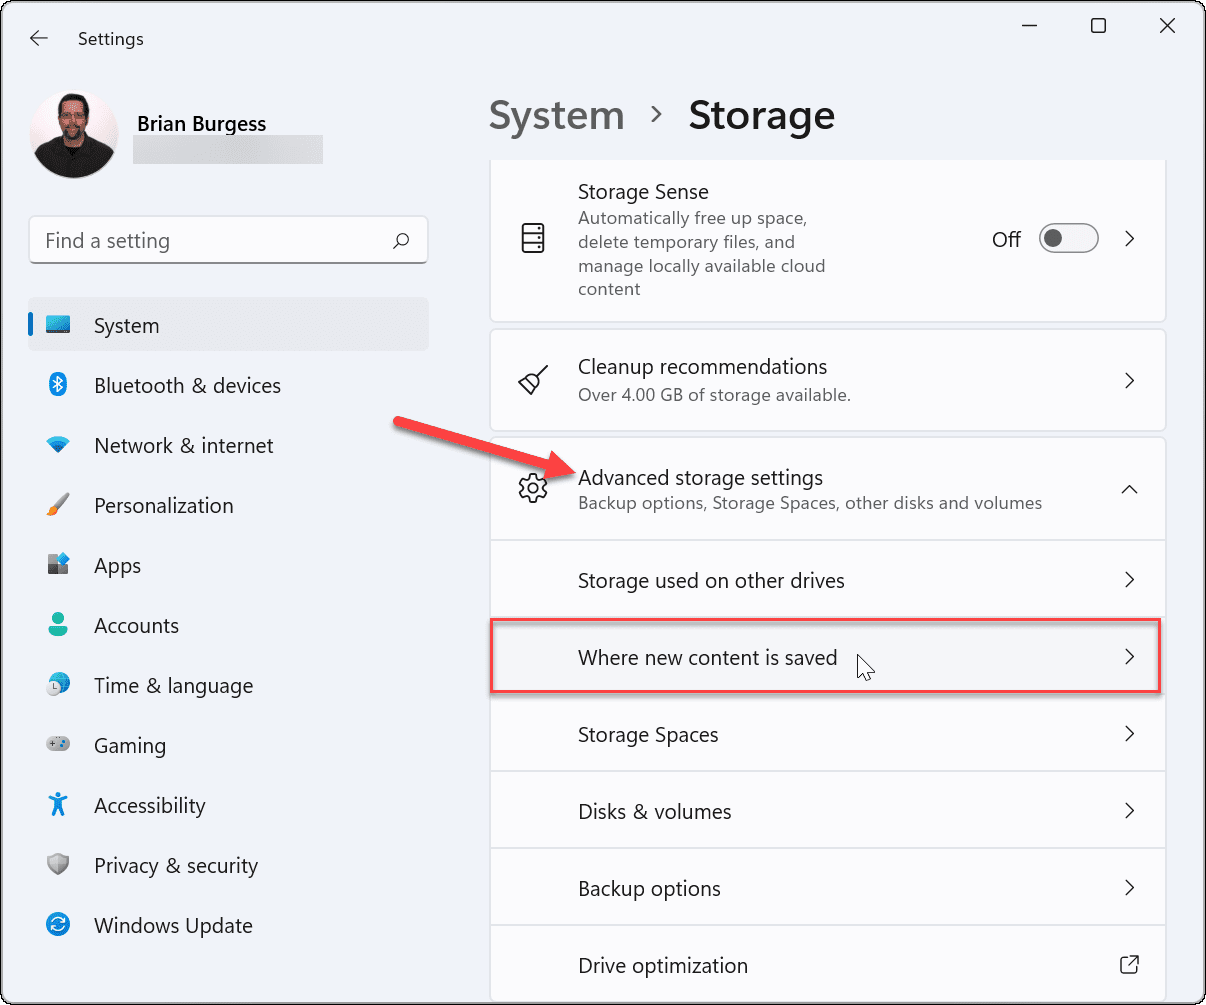This screenshot has width=1206, height=1005.
Task: Go to Bluetooth & devices
Action: pos(228,385)
